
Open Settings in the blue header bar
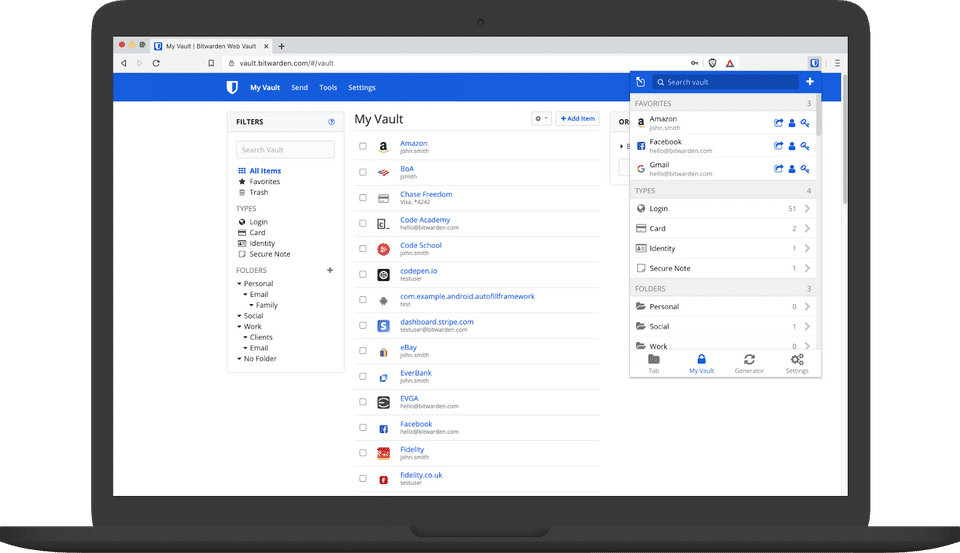362,88
